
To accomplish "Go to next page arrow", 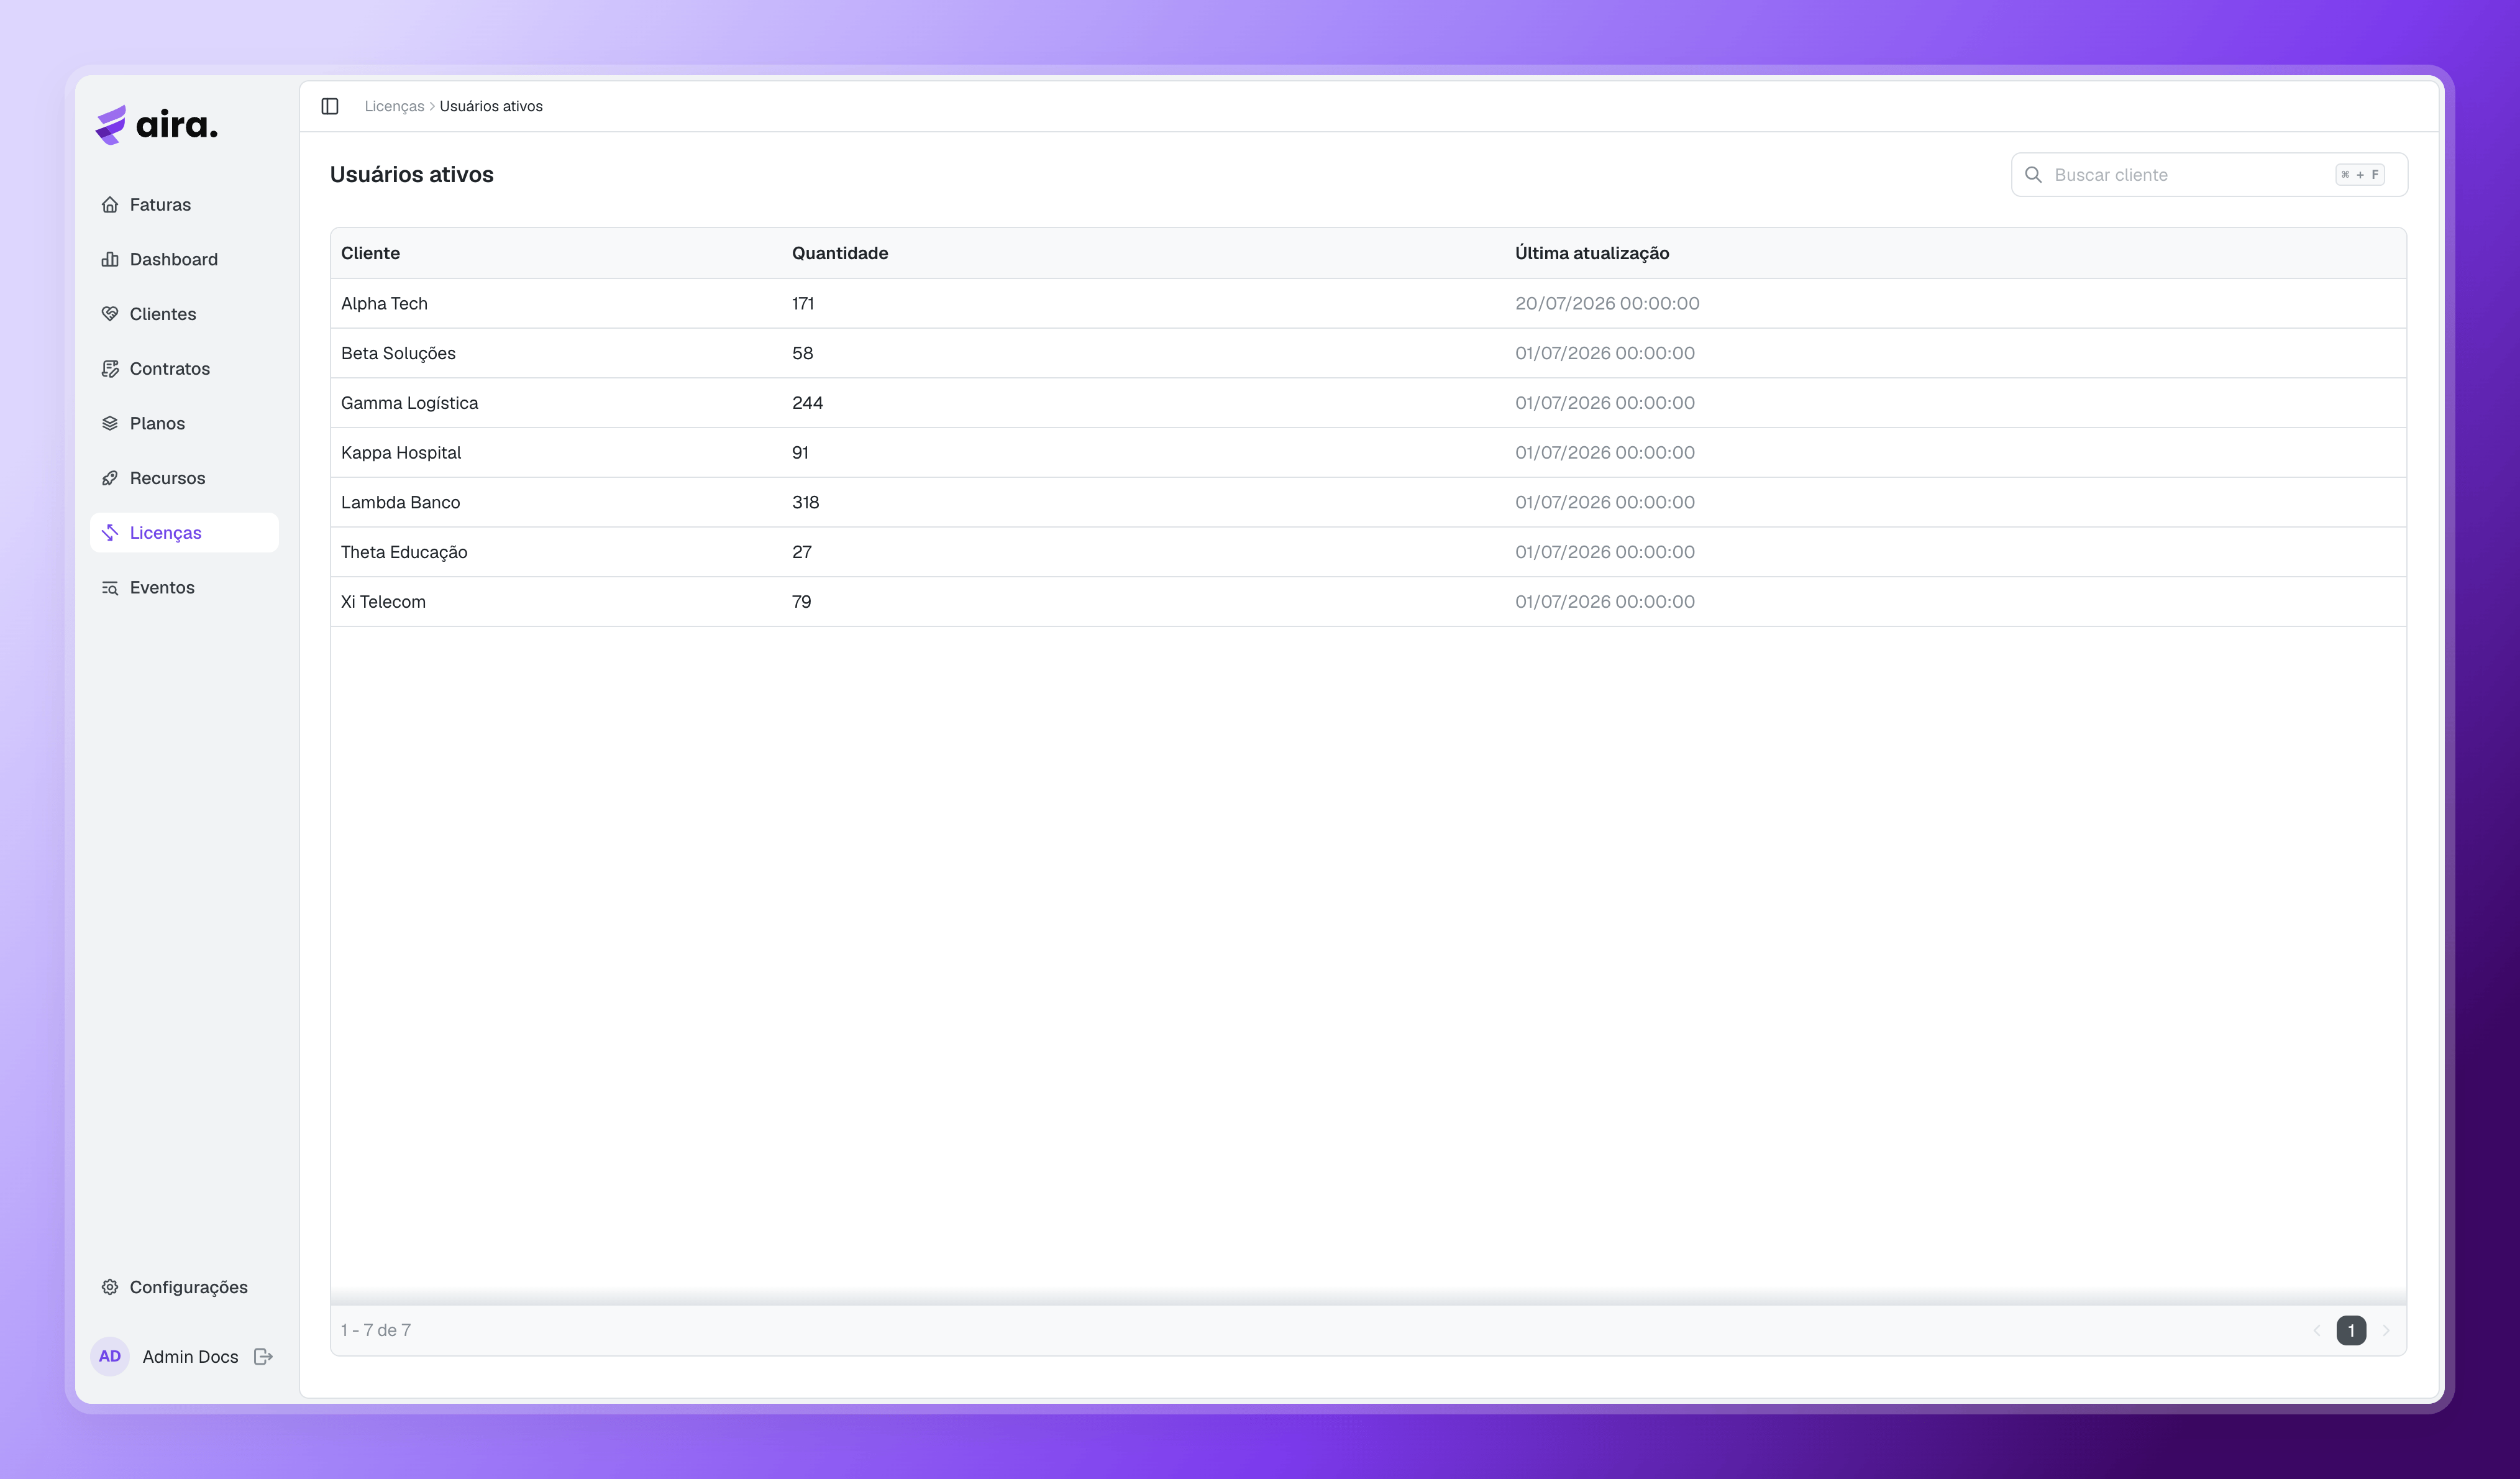I will tap(2386, 1330).
